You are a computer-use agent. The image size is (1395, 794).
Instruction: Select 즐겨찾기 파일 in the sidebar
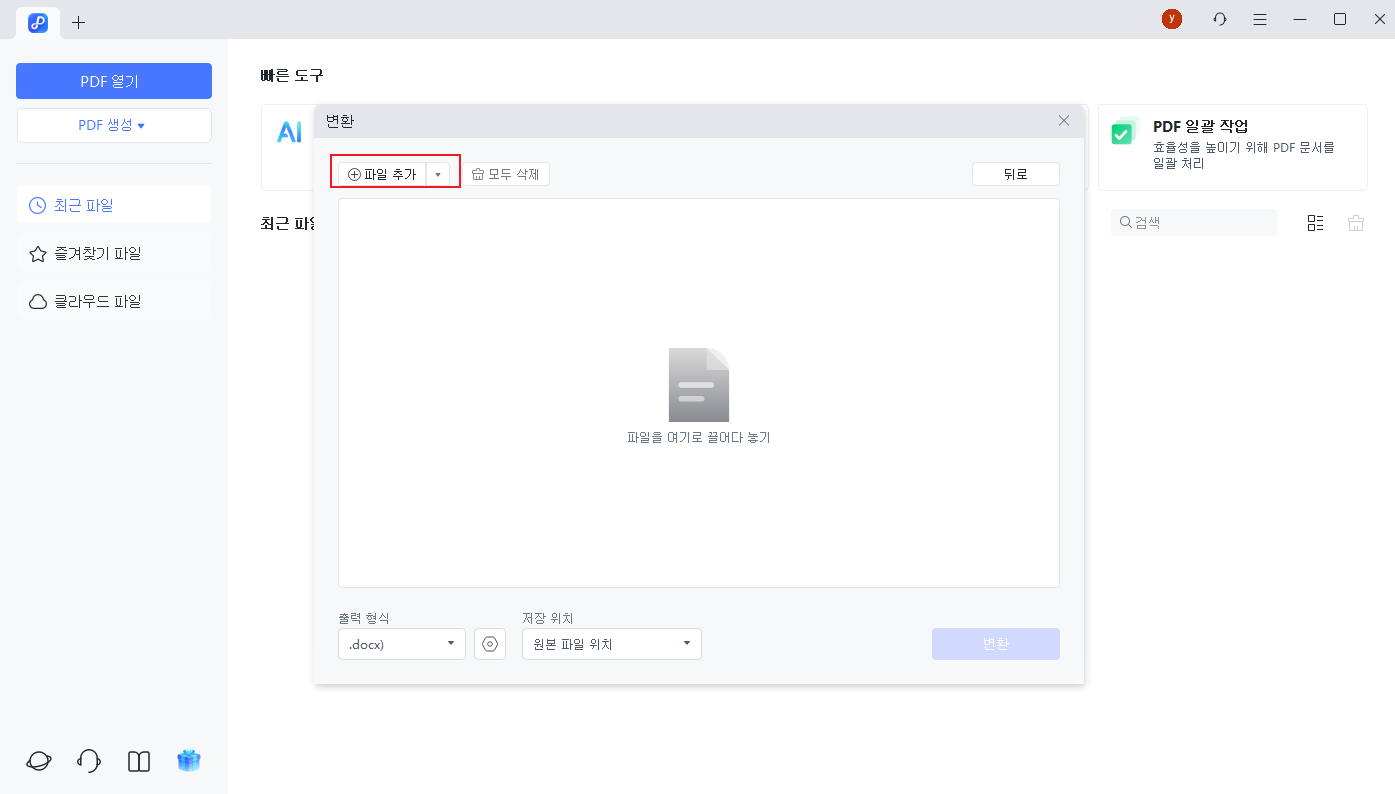point(114,253)
